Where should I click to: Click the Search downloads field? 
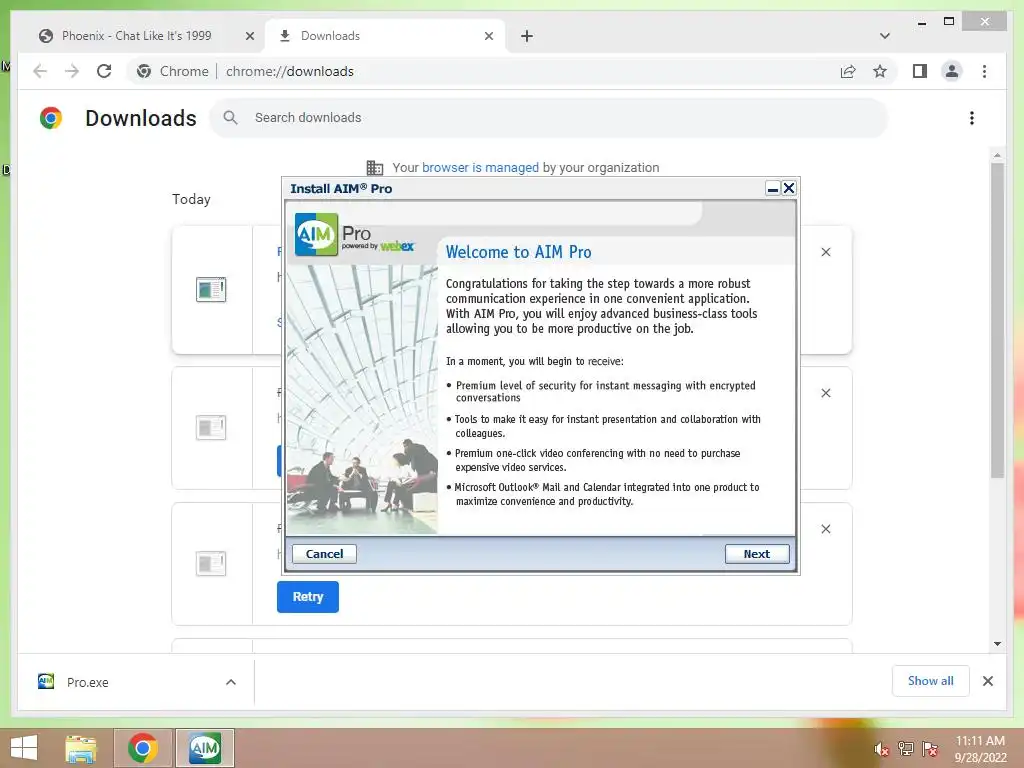(549, 118)
